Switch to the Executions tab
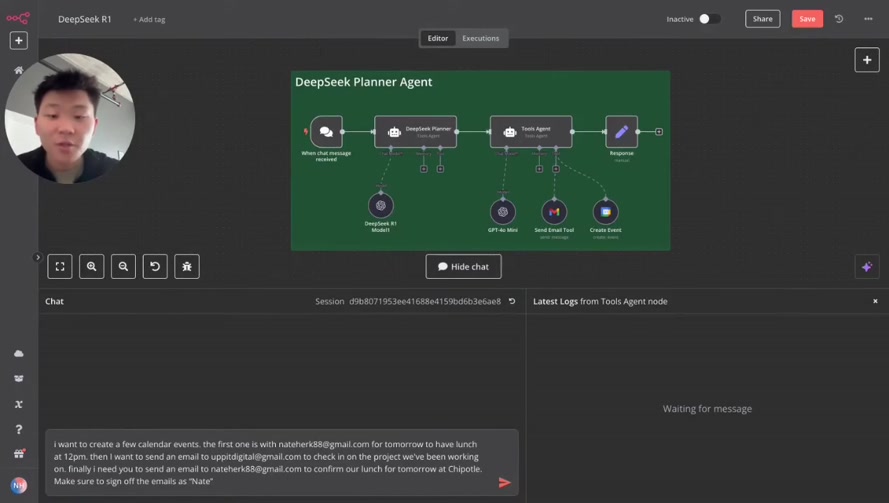The image size is (889, 503). coord(481,38)
